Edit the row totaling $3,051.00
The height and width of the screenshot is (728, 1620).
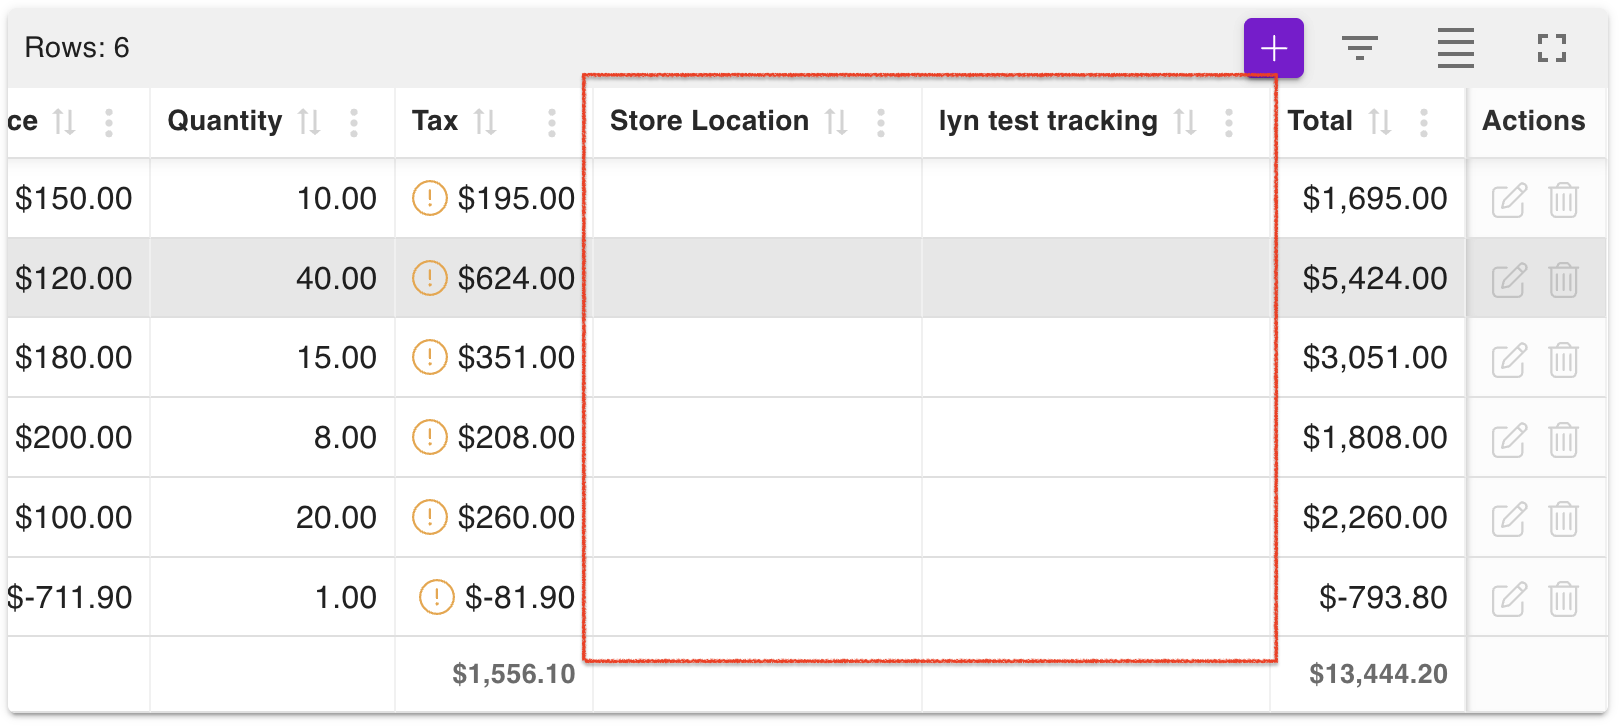tap(1509, 359)
